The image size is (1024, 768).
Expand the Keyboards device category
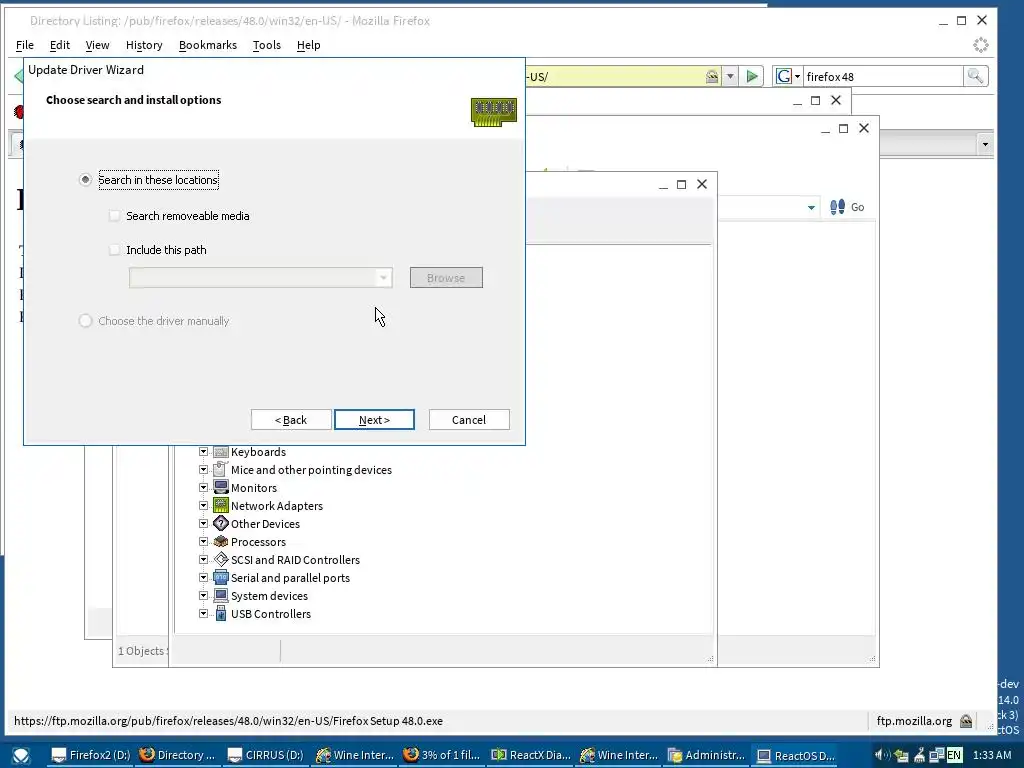tap(203, 452)
